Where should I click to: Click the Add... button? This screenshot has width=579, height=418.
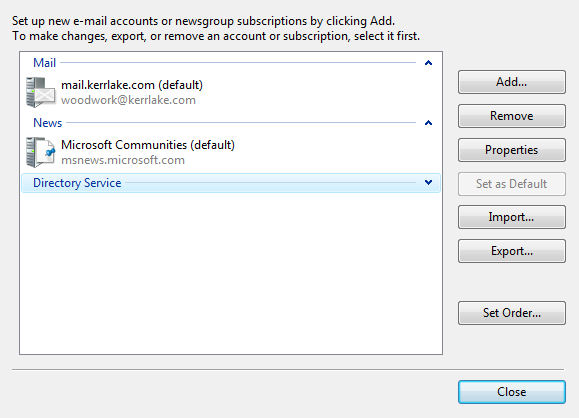[x=512, y=82]
